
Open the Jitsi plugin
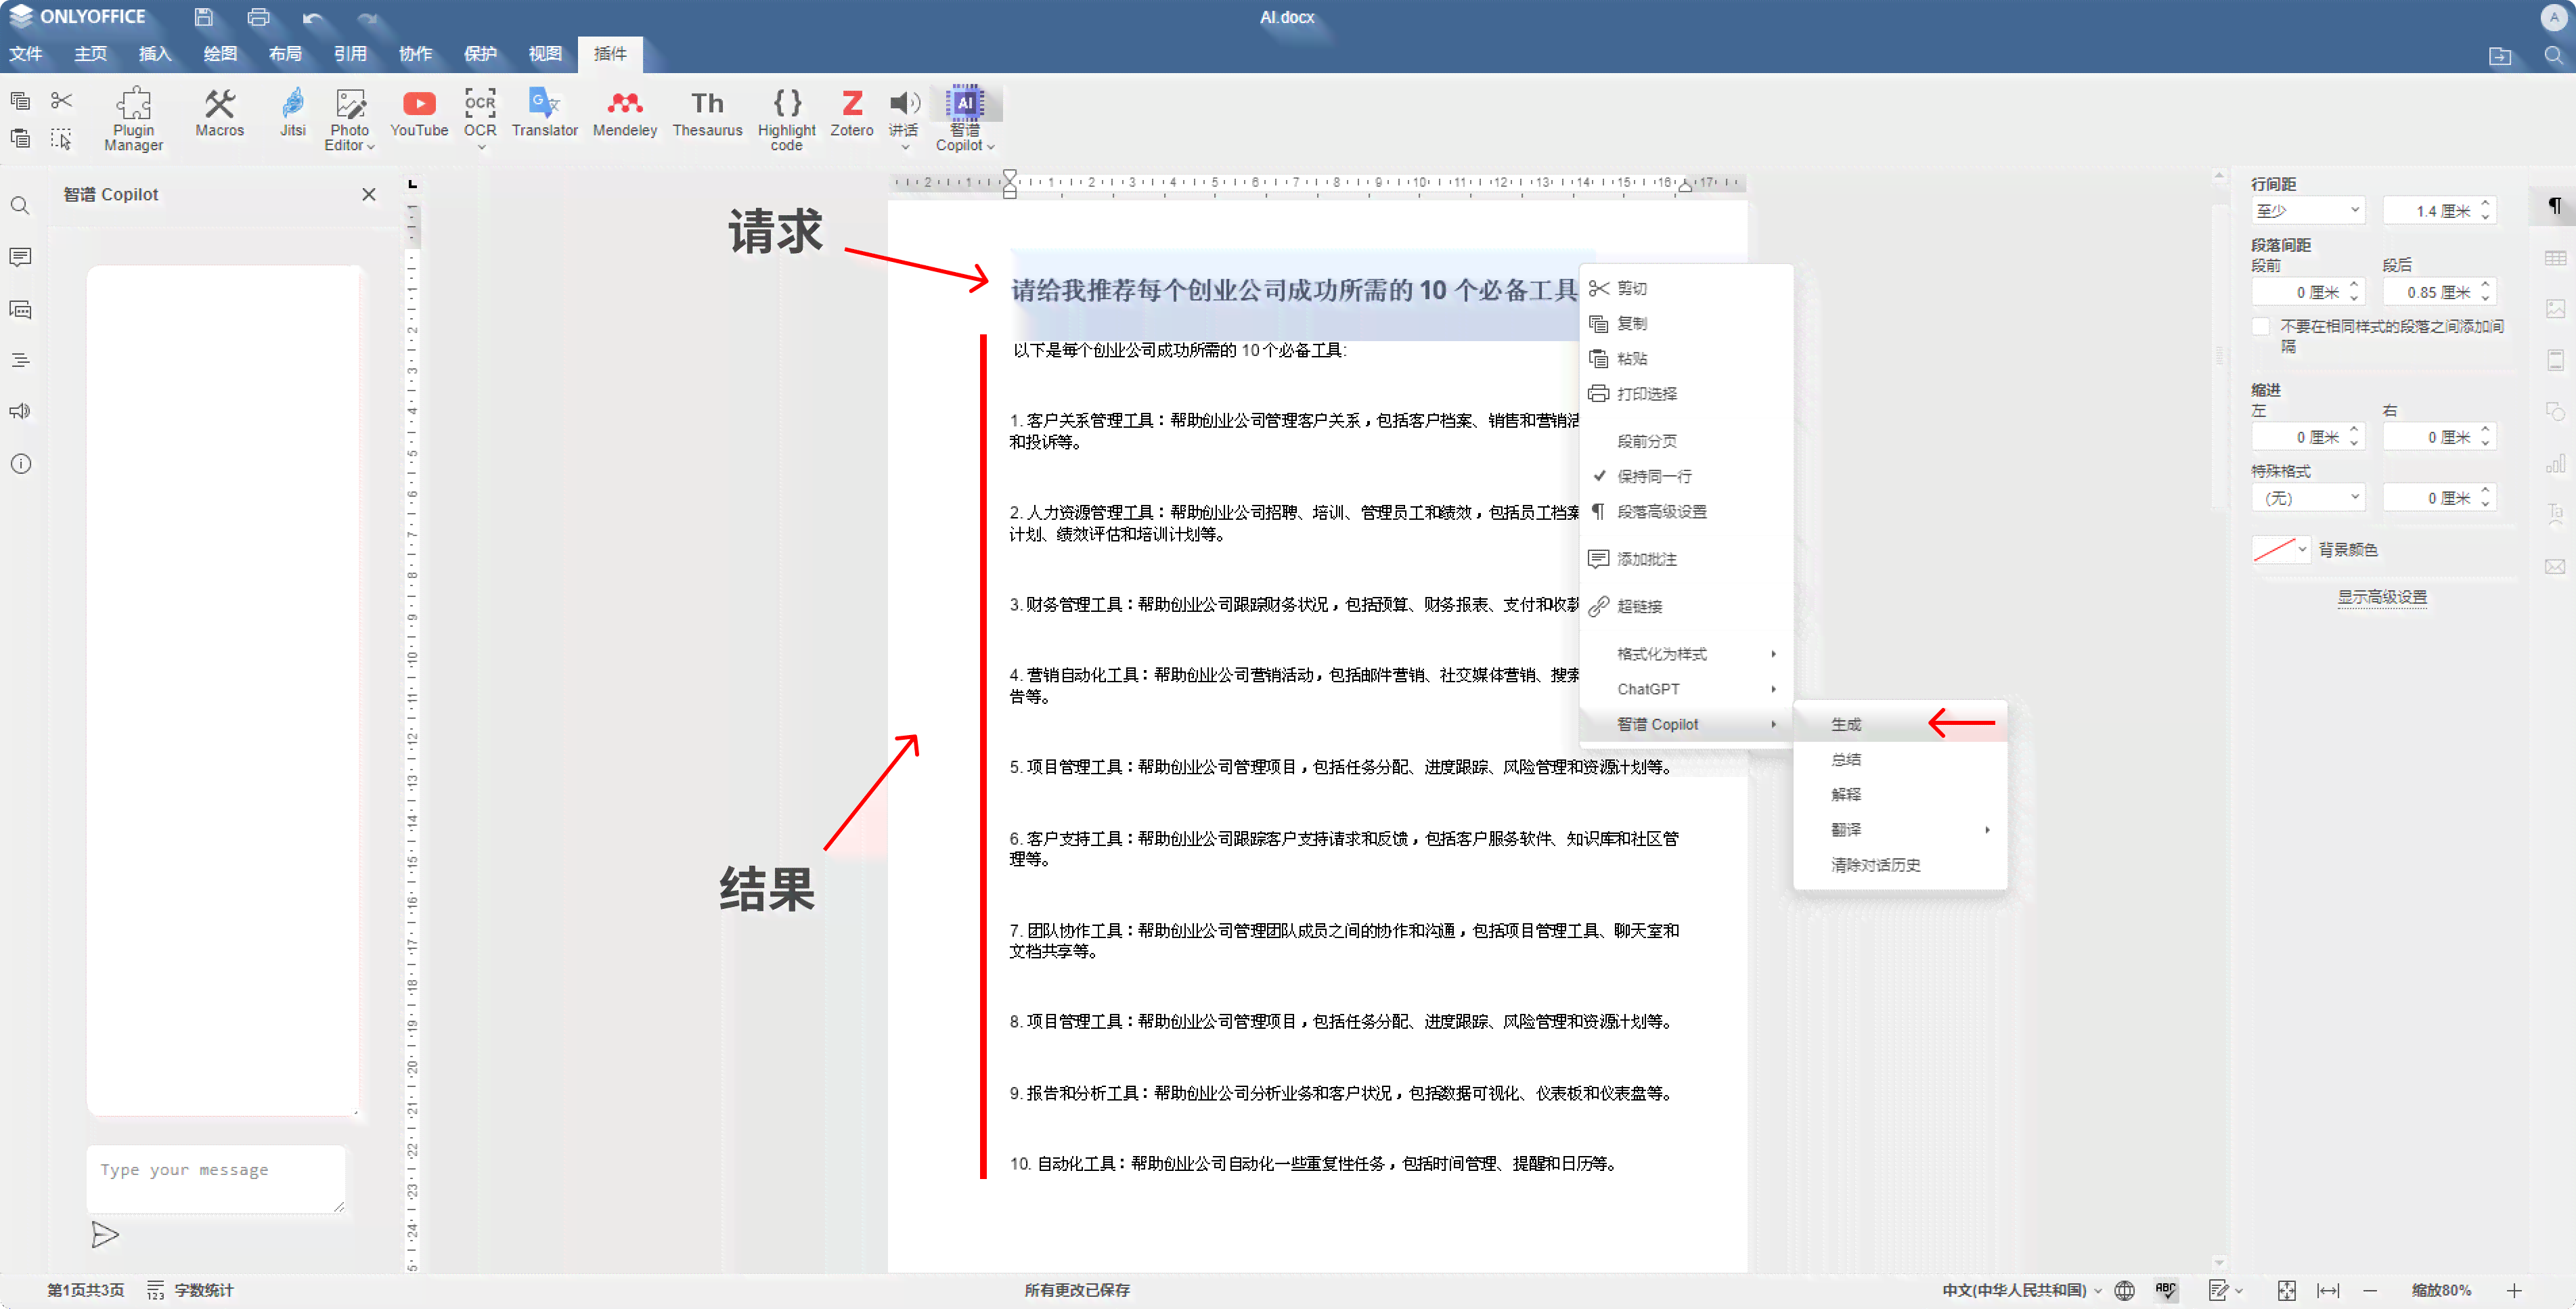[x=293, y=112]
